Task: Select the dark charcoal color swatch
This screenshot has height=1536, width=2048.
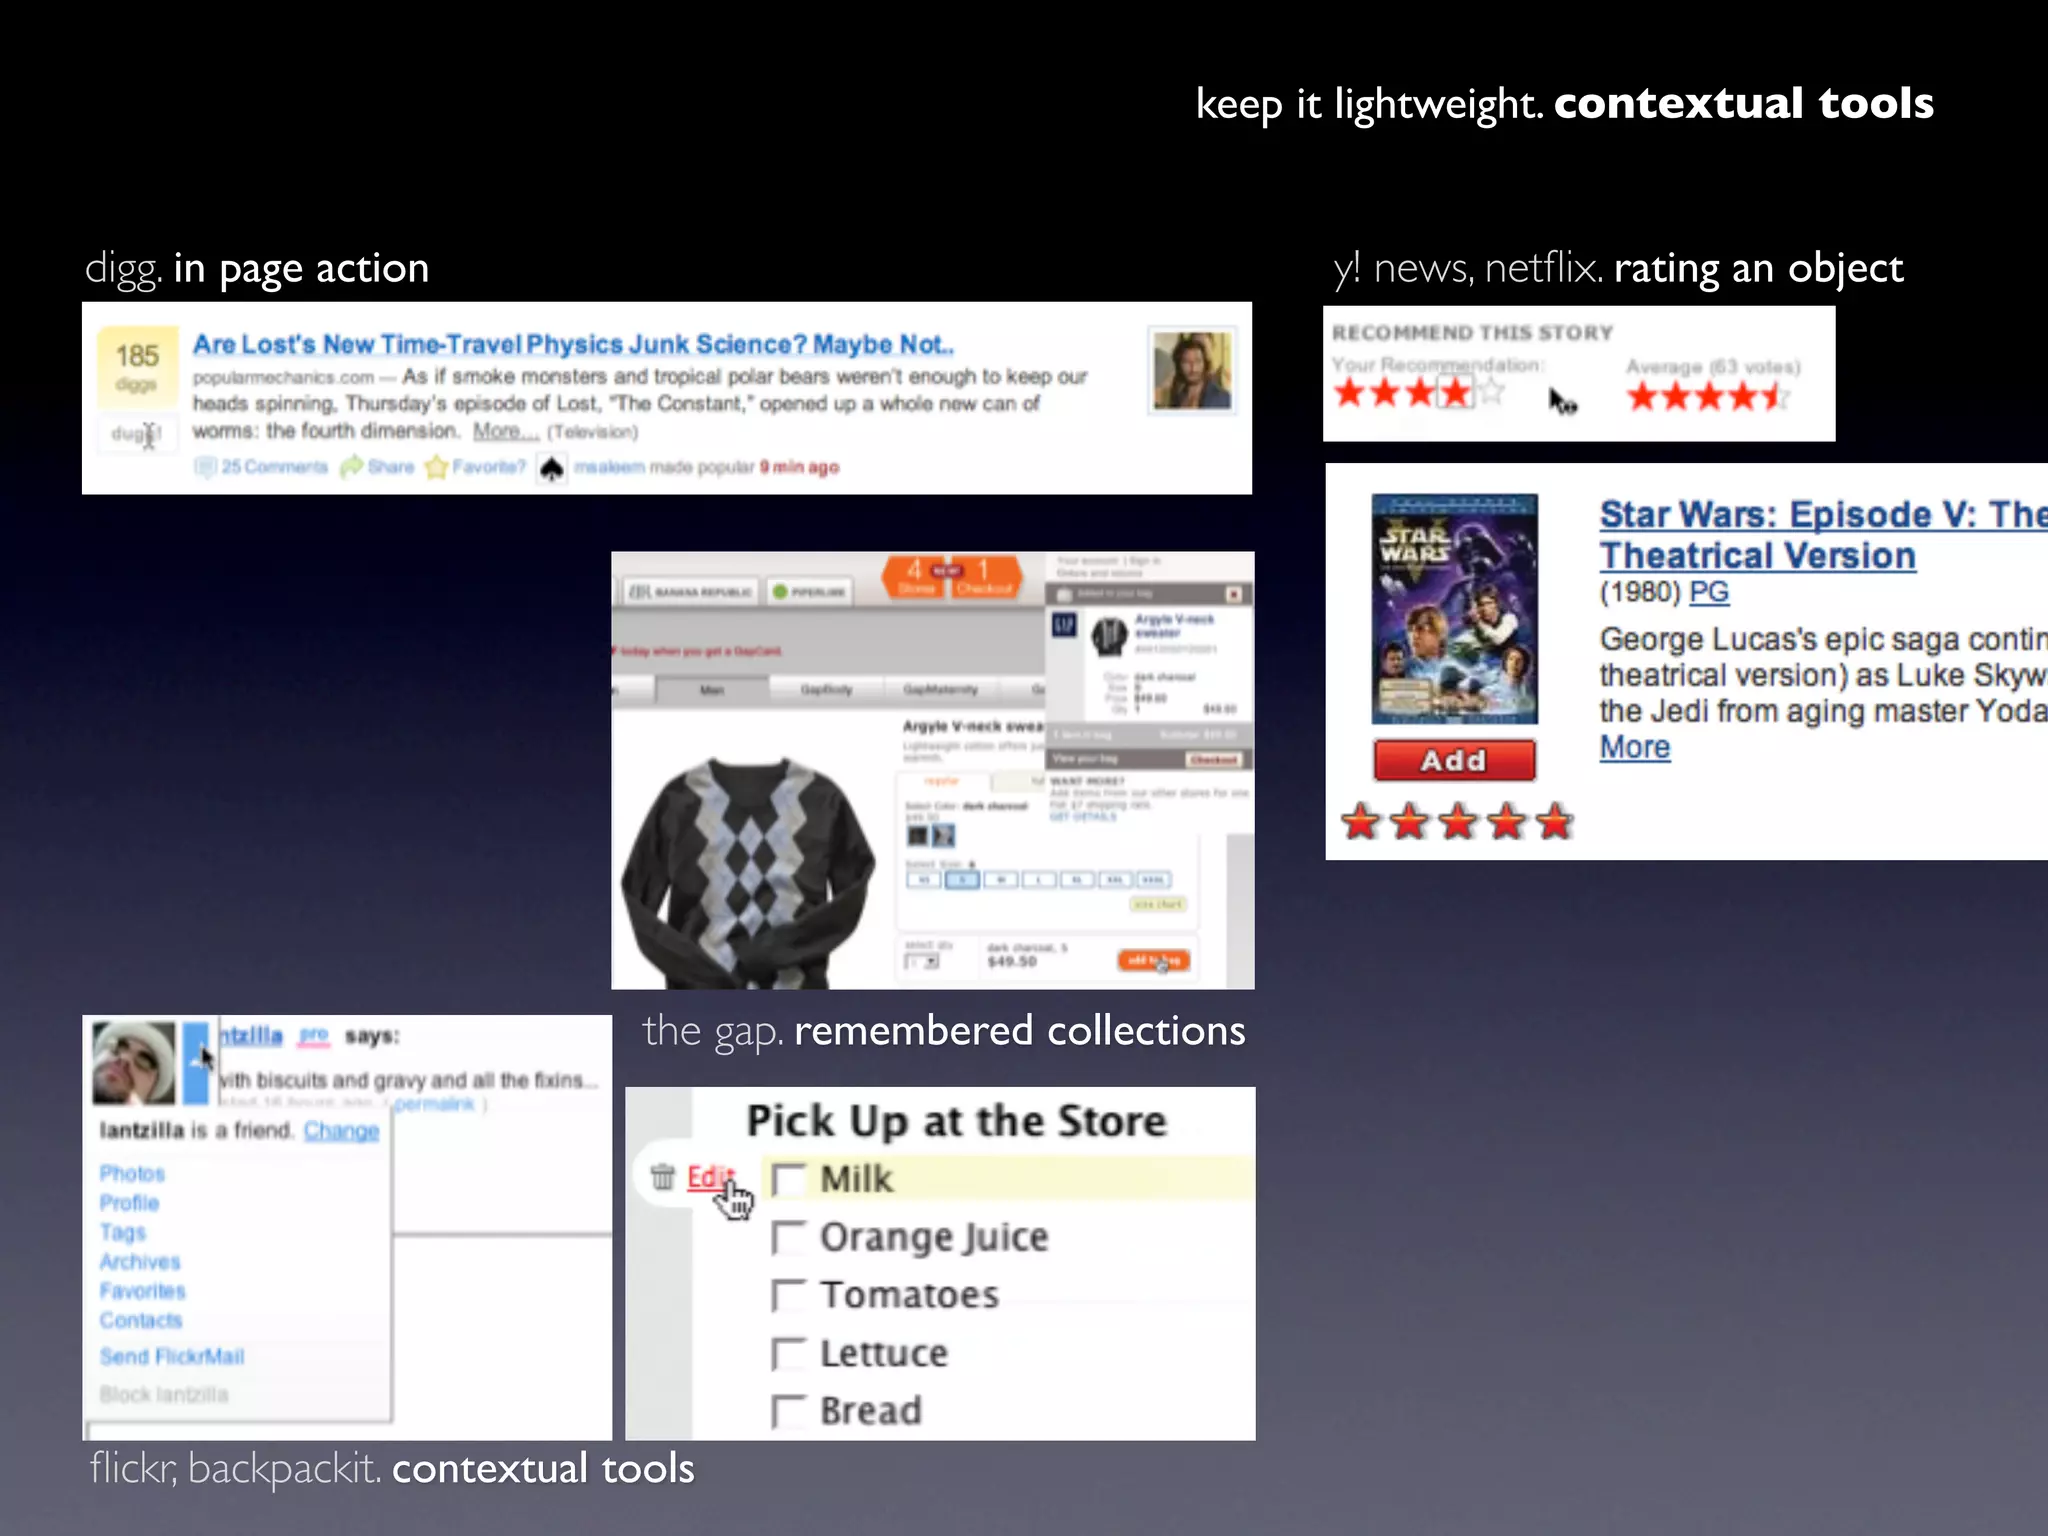Action: [x=917, y=836]
